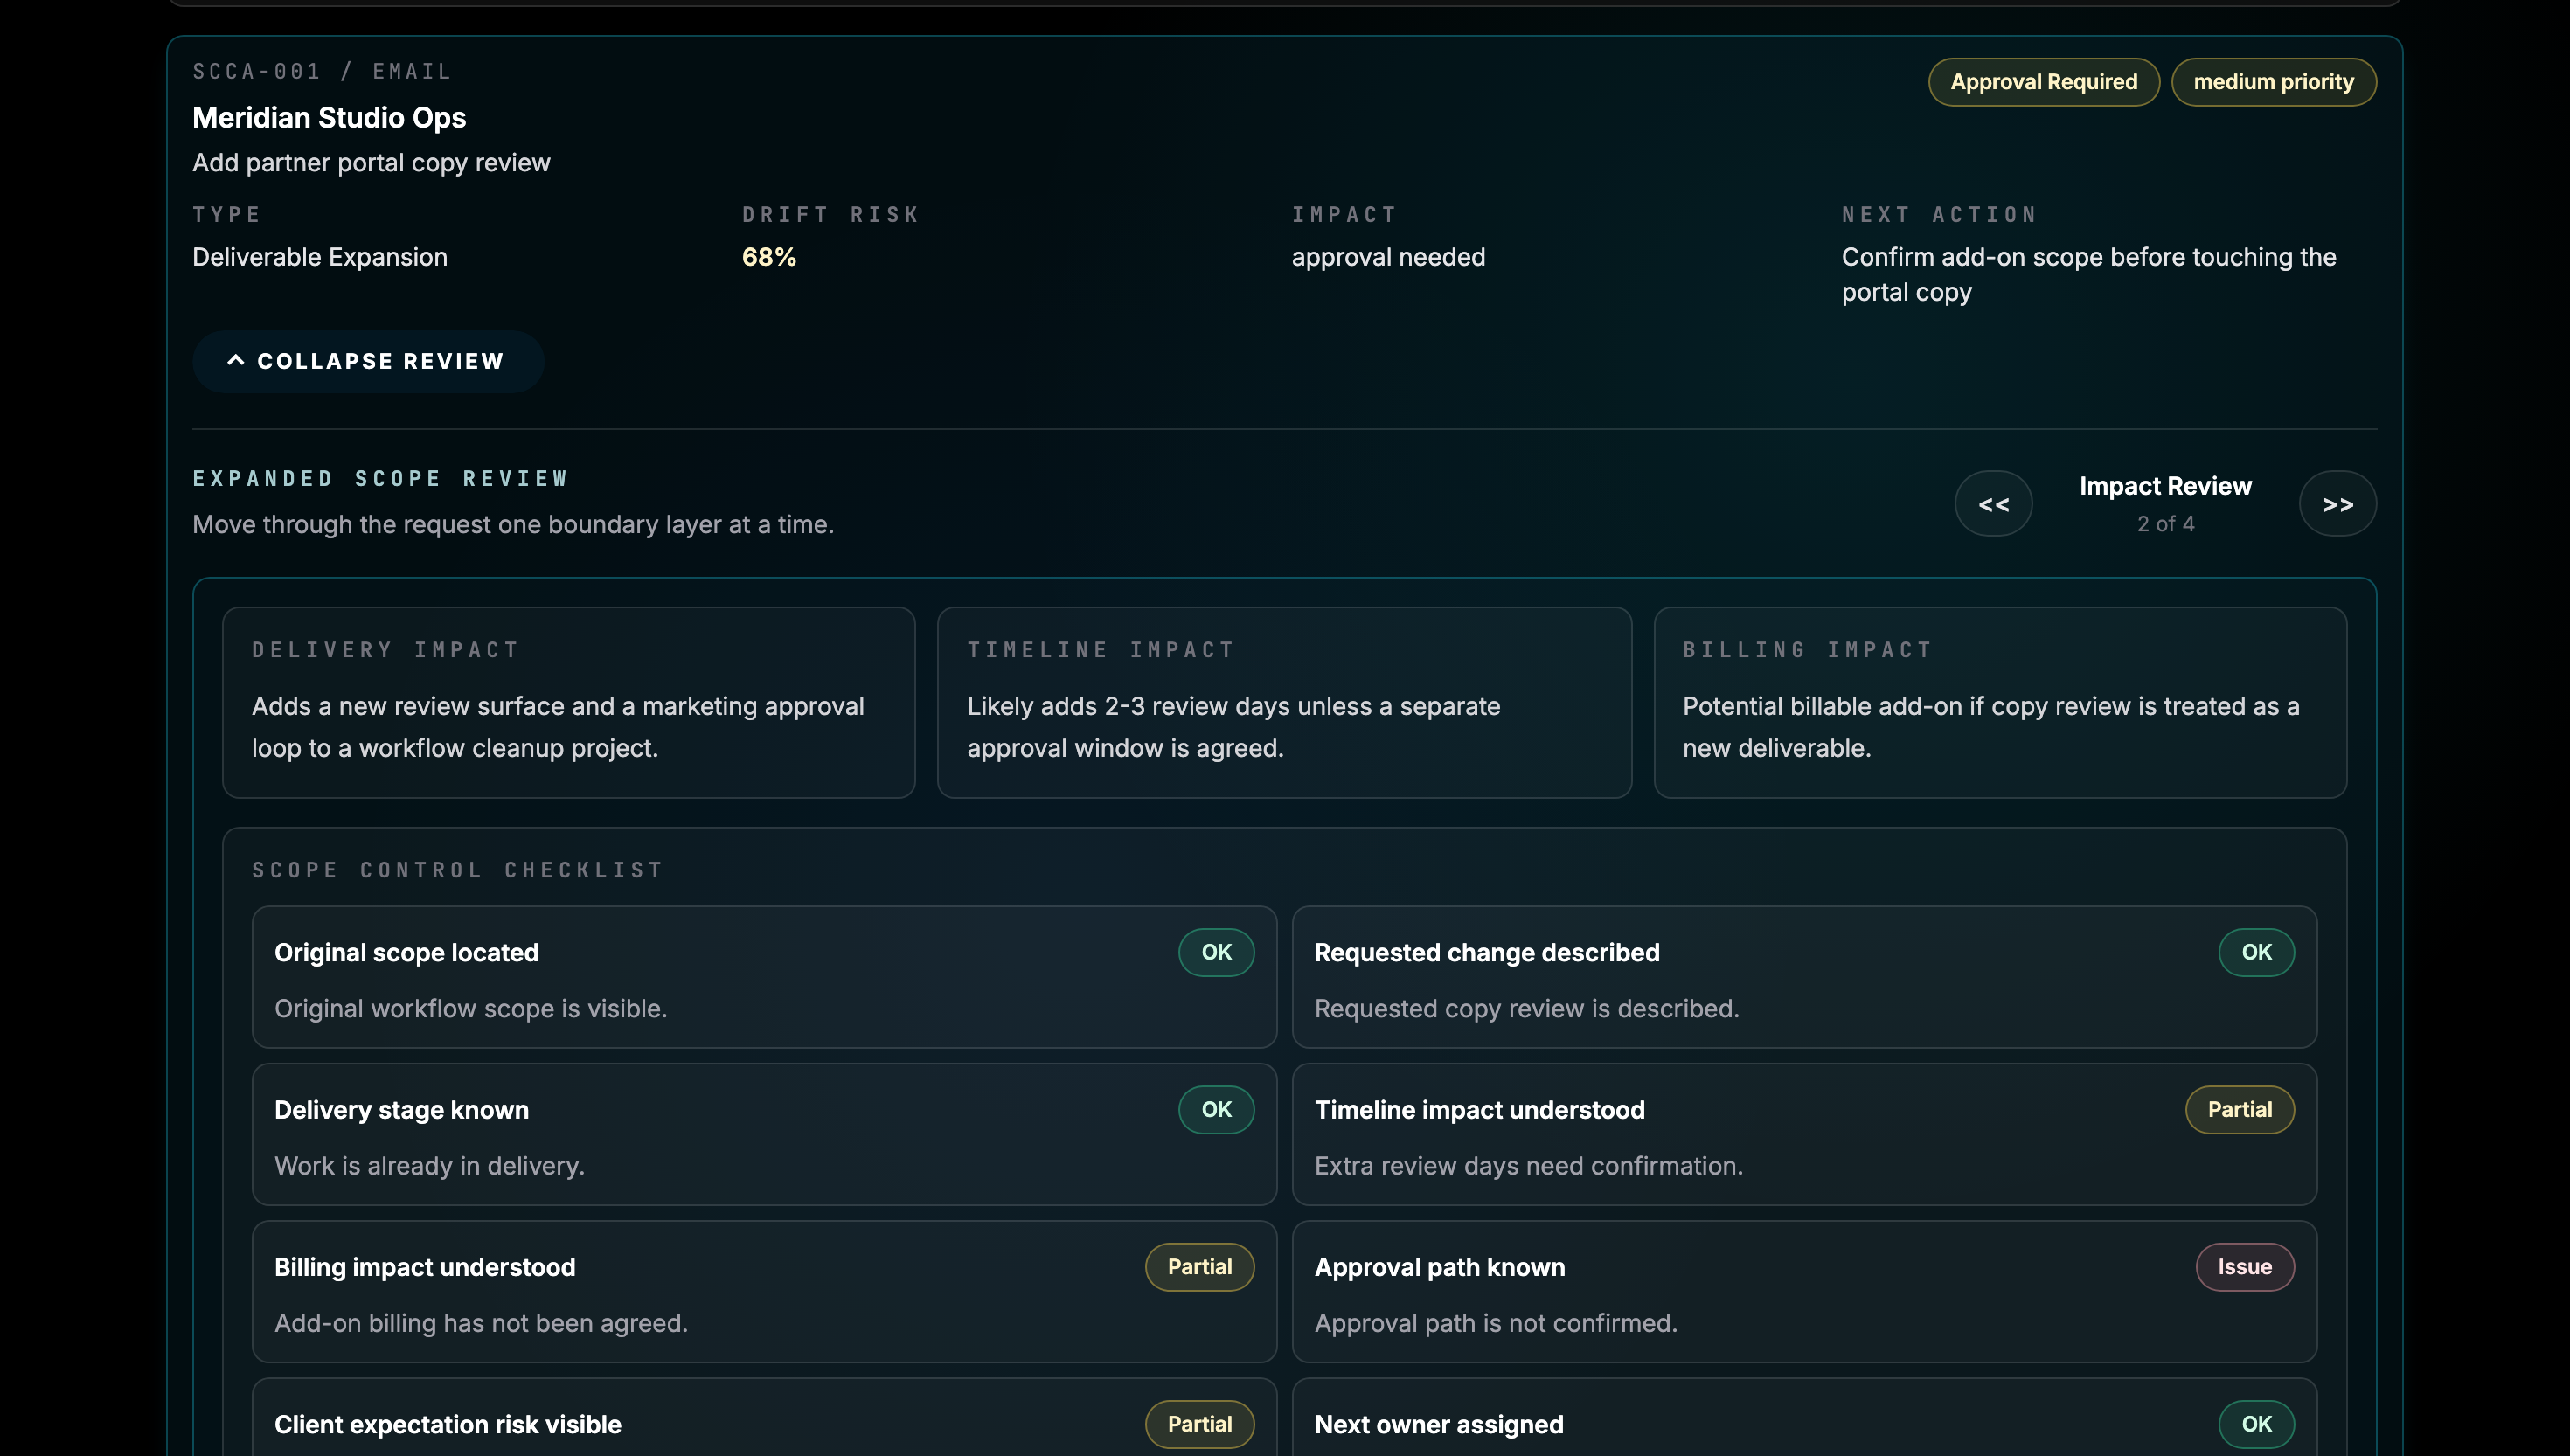Click the medium priority badge
Image resolution: width=2570 pixels, height=1456 pixels.
[2273, 82]
